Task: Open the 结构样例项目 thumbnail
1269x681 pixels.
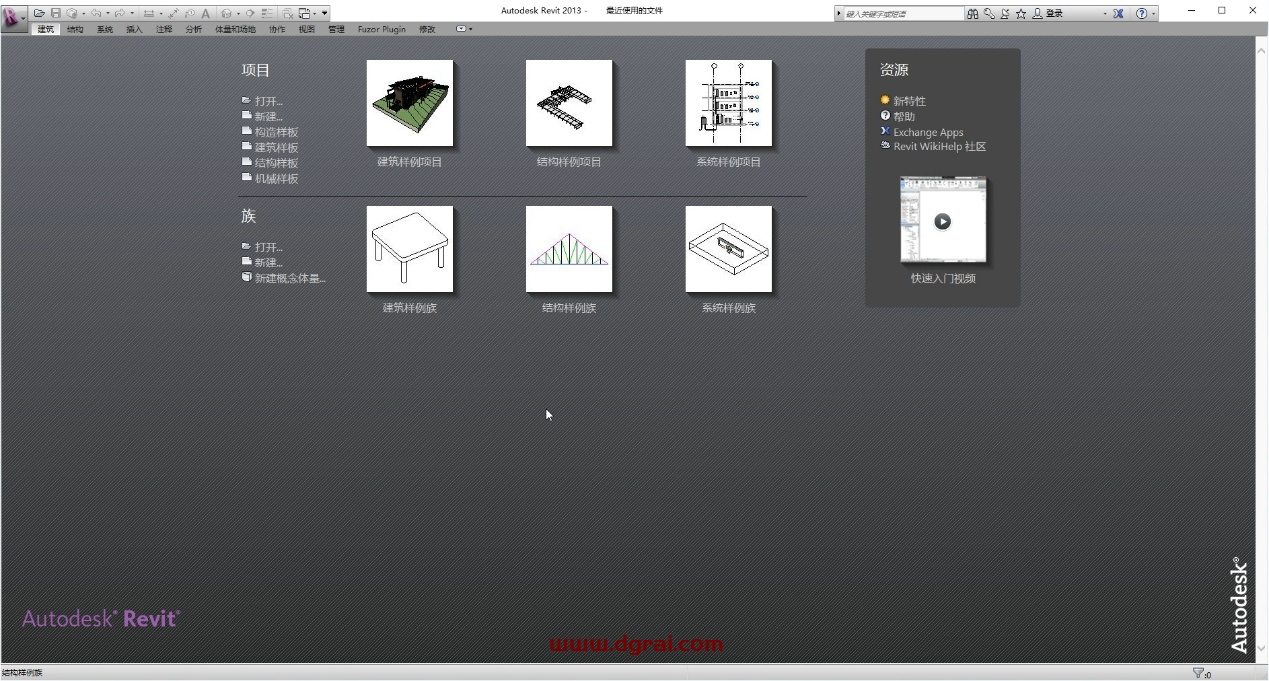Action: (569, 103)
